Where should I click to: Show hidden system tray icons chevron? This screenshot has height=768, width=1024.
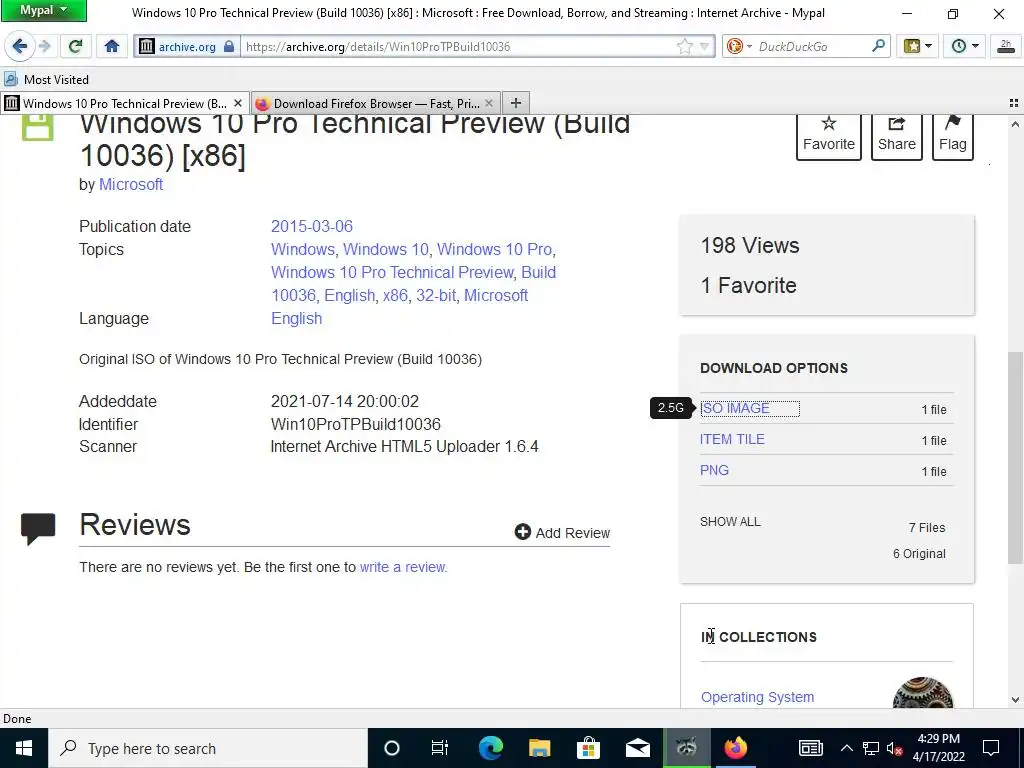846,748
